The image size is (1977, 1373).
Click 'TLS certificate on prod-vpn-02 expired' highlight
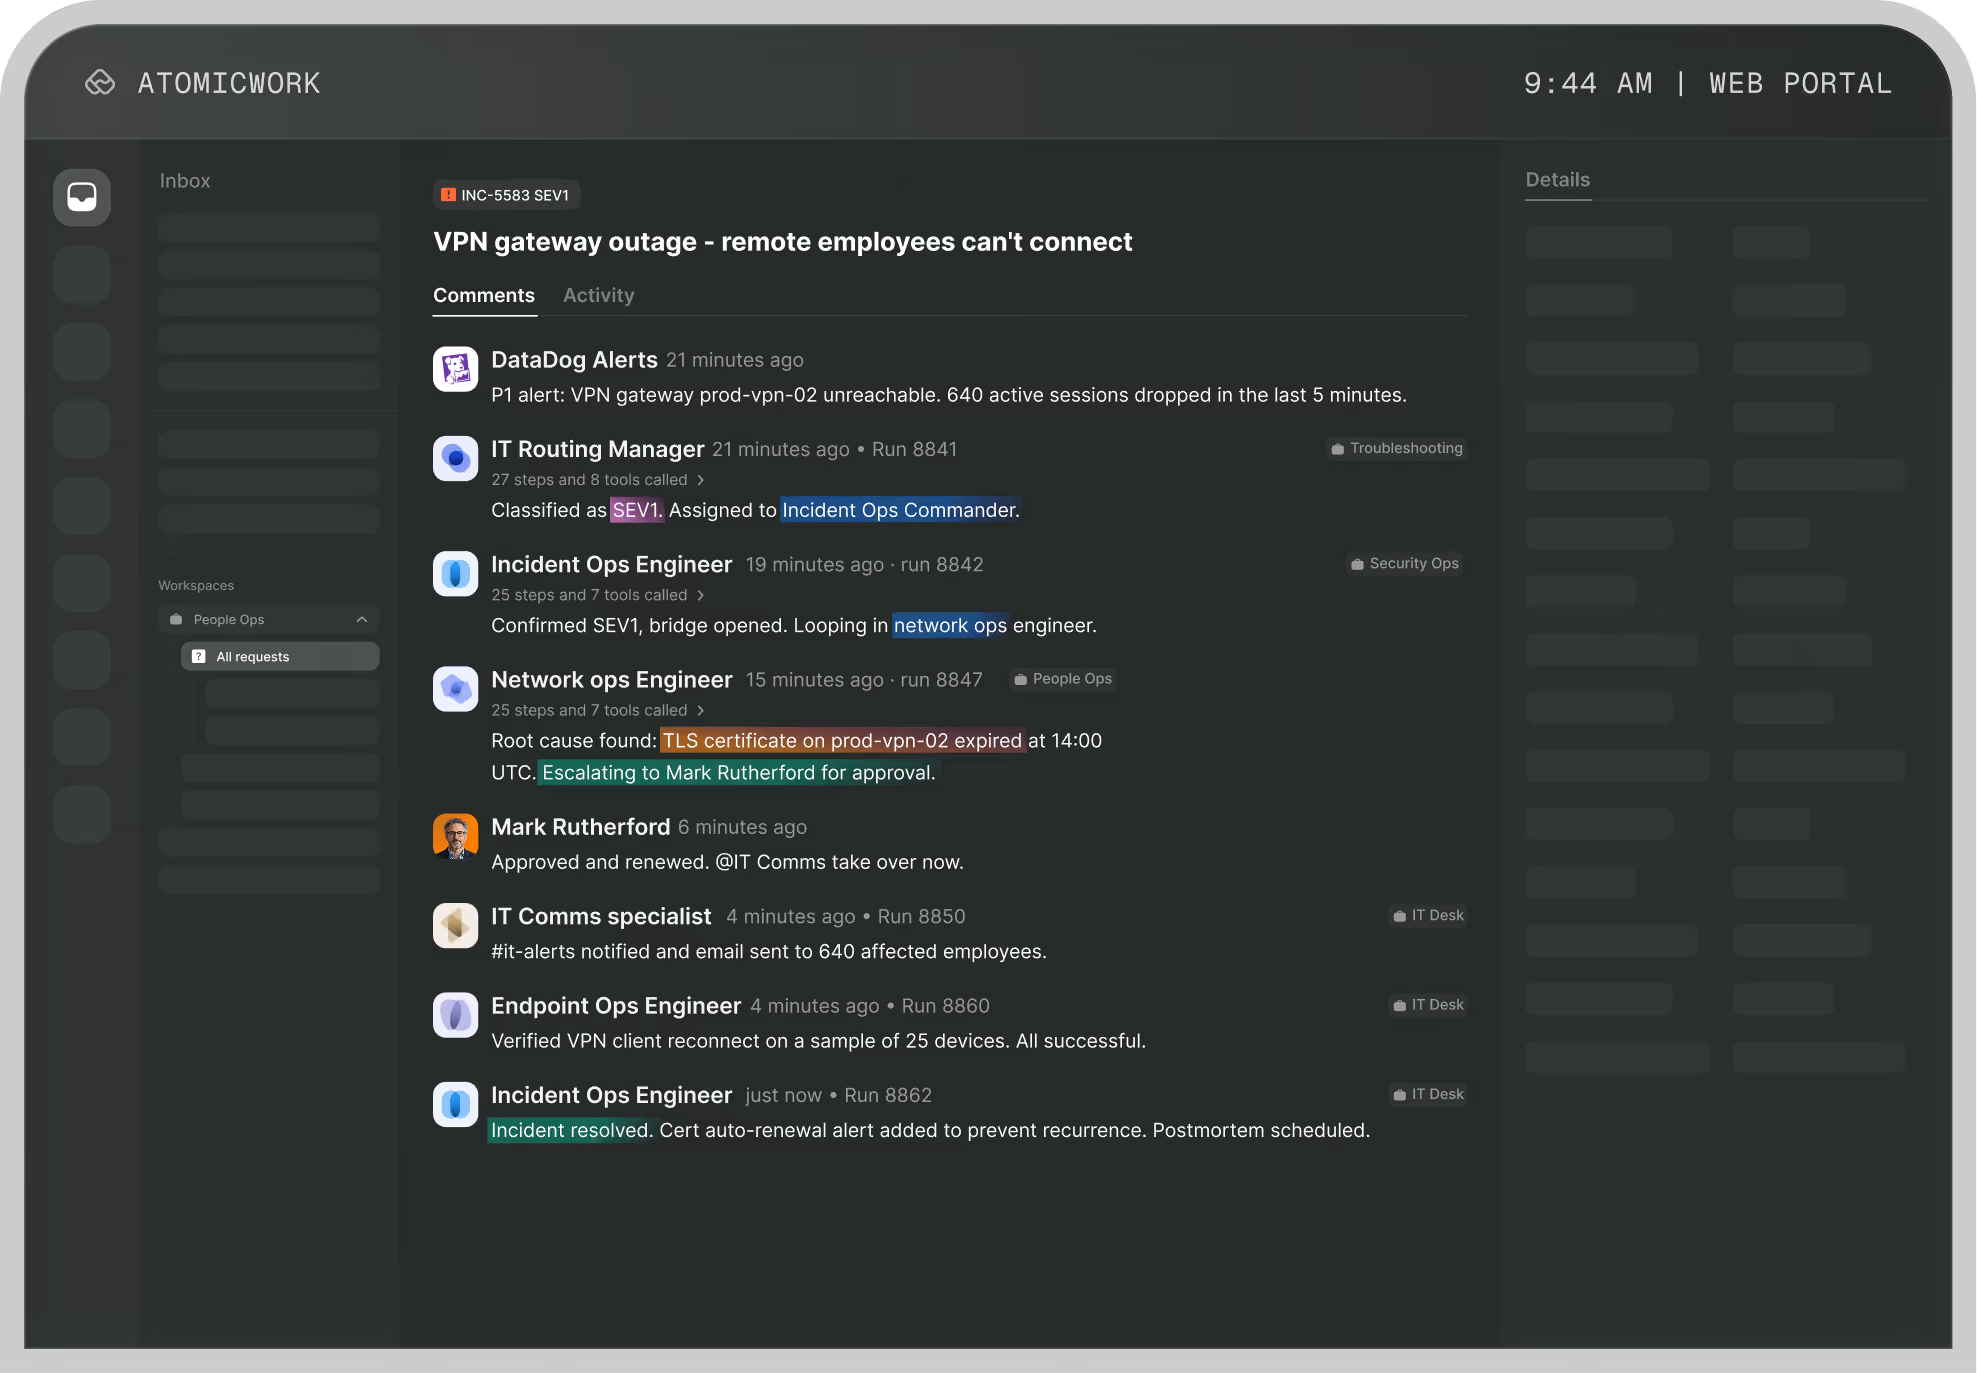click(x=842, y=741)
